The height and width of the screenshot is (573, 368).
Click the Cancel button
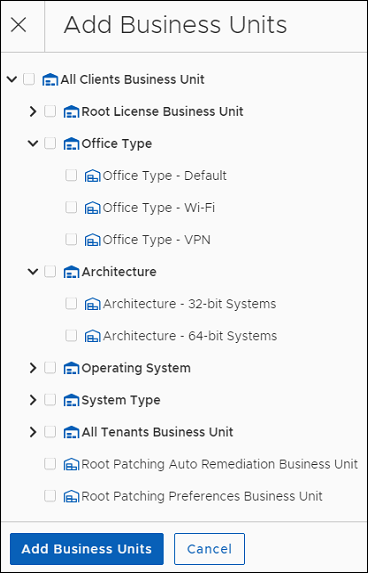coord(209,549)
